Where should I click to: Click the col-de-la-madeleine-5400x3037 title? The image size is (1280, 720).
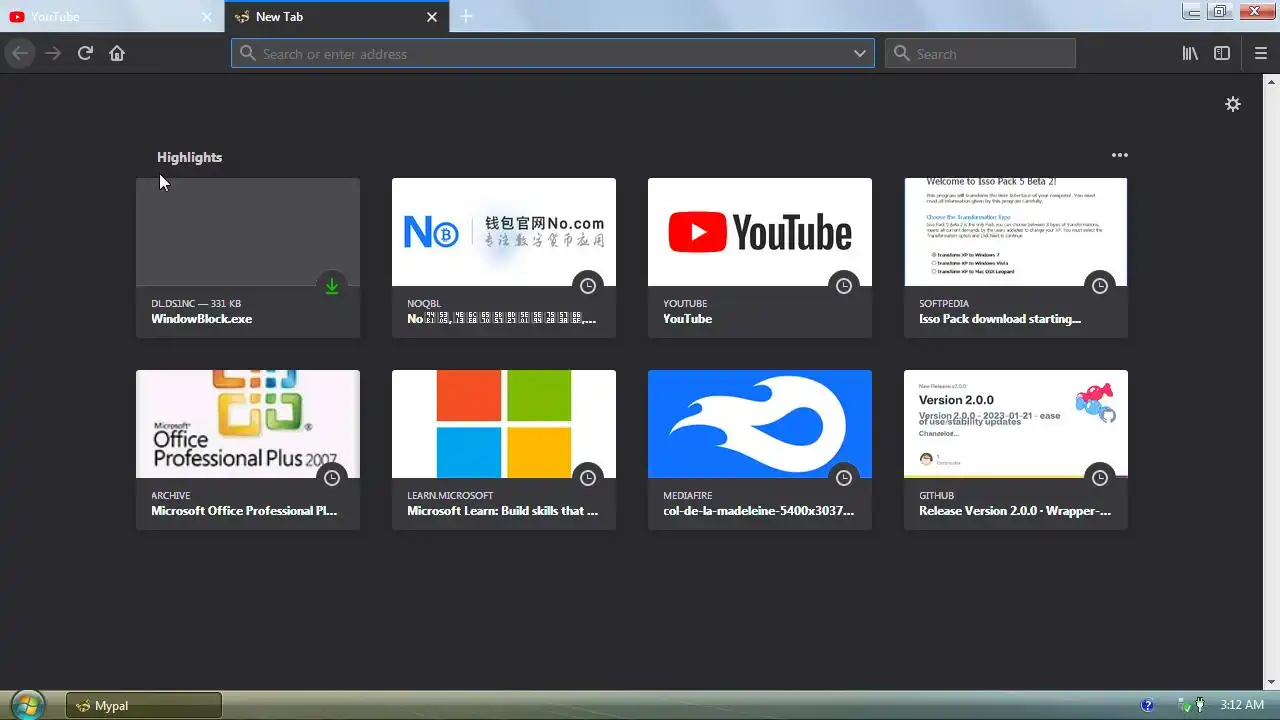pyautogui.click(x=759, y=511)
